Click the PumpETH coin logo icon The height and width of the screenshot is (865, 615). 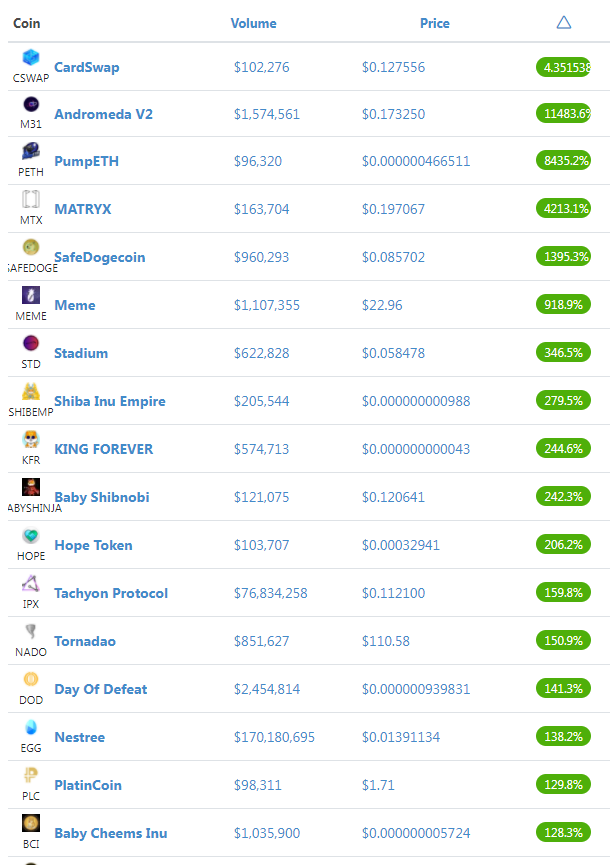coord(31,151)
